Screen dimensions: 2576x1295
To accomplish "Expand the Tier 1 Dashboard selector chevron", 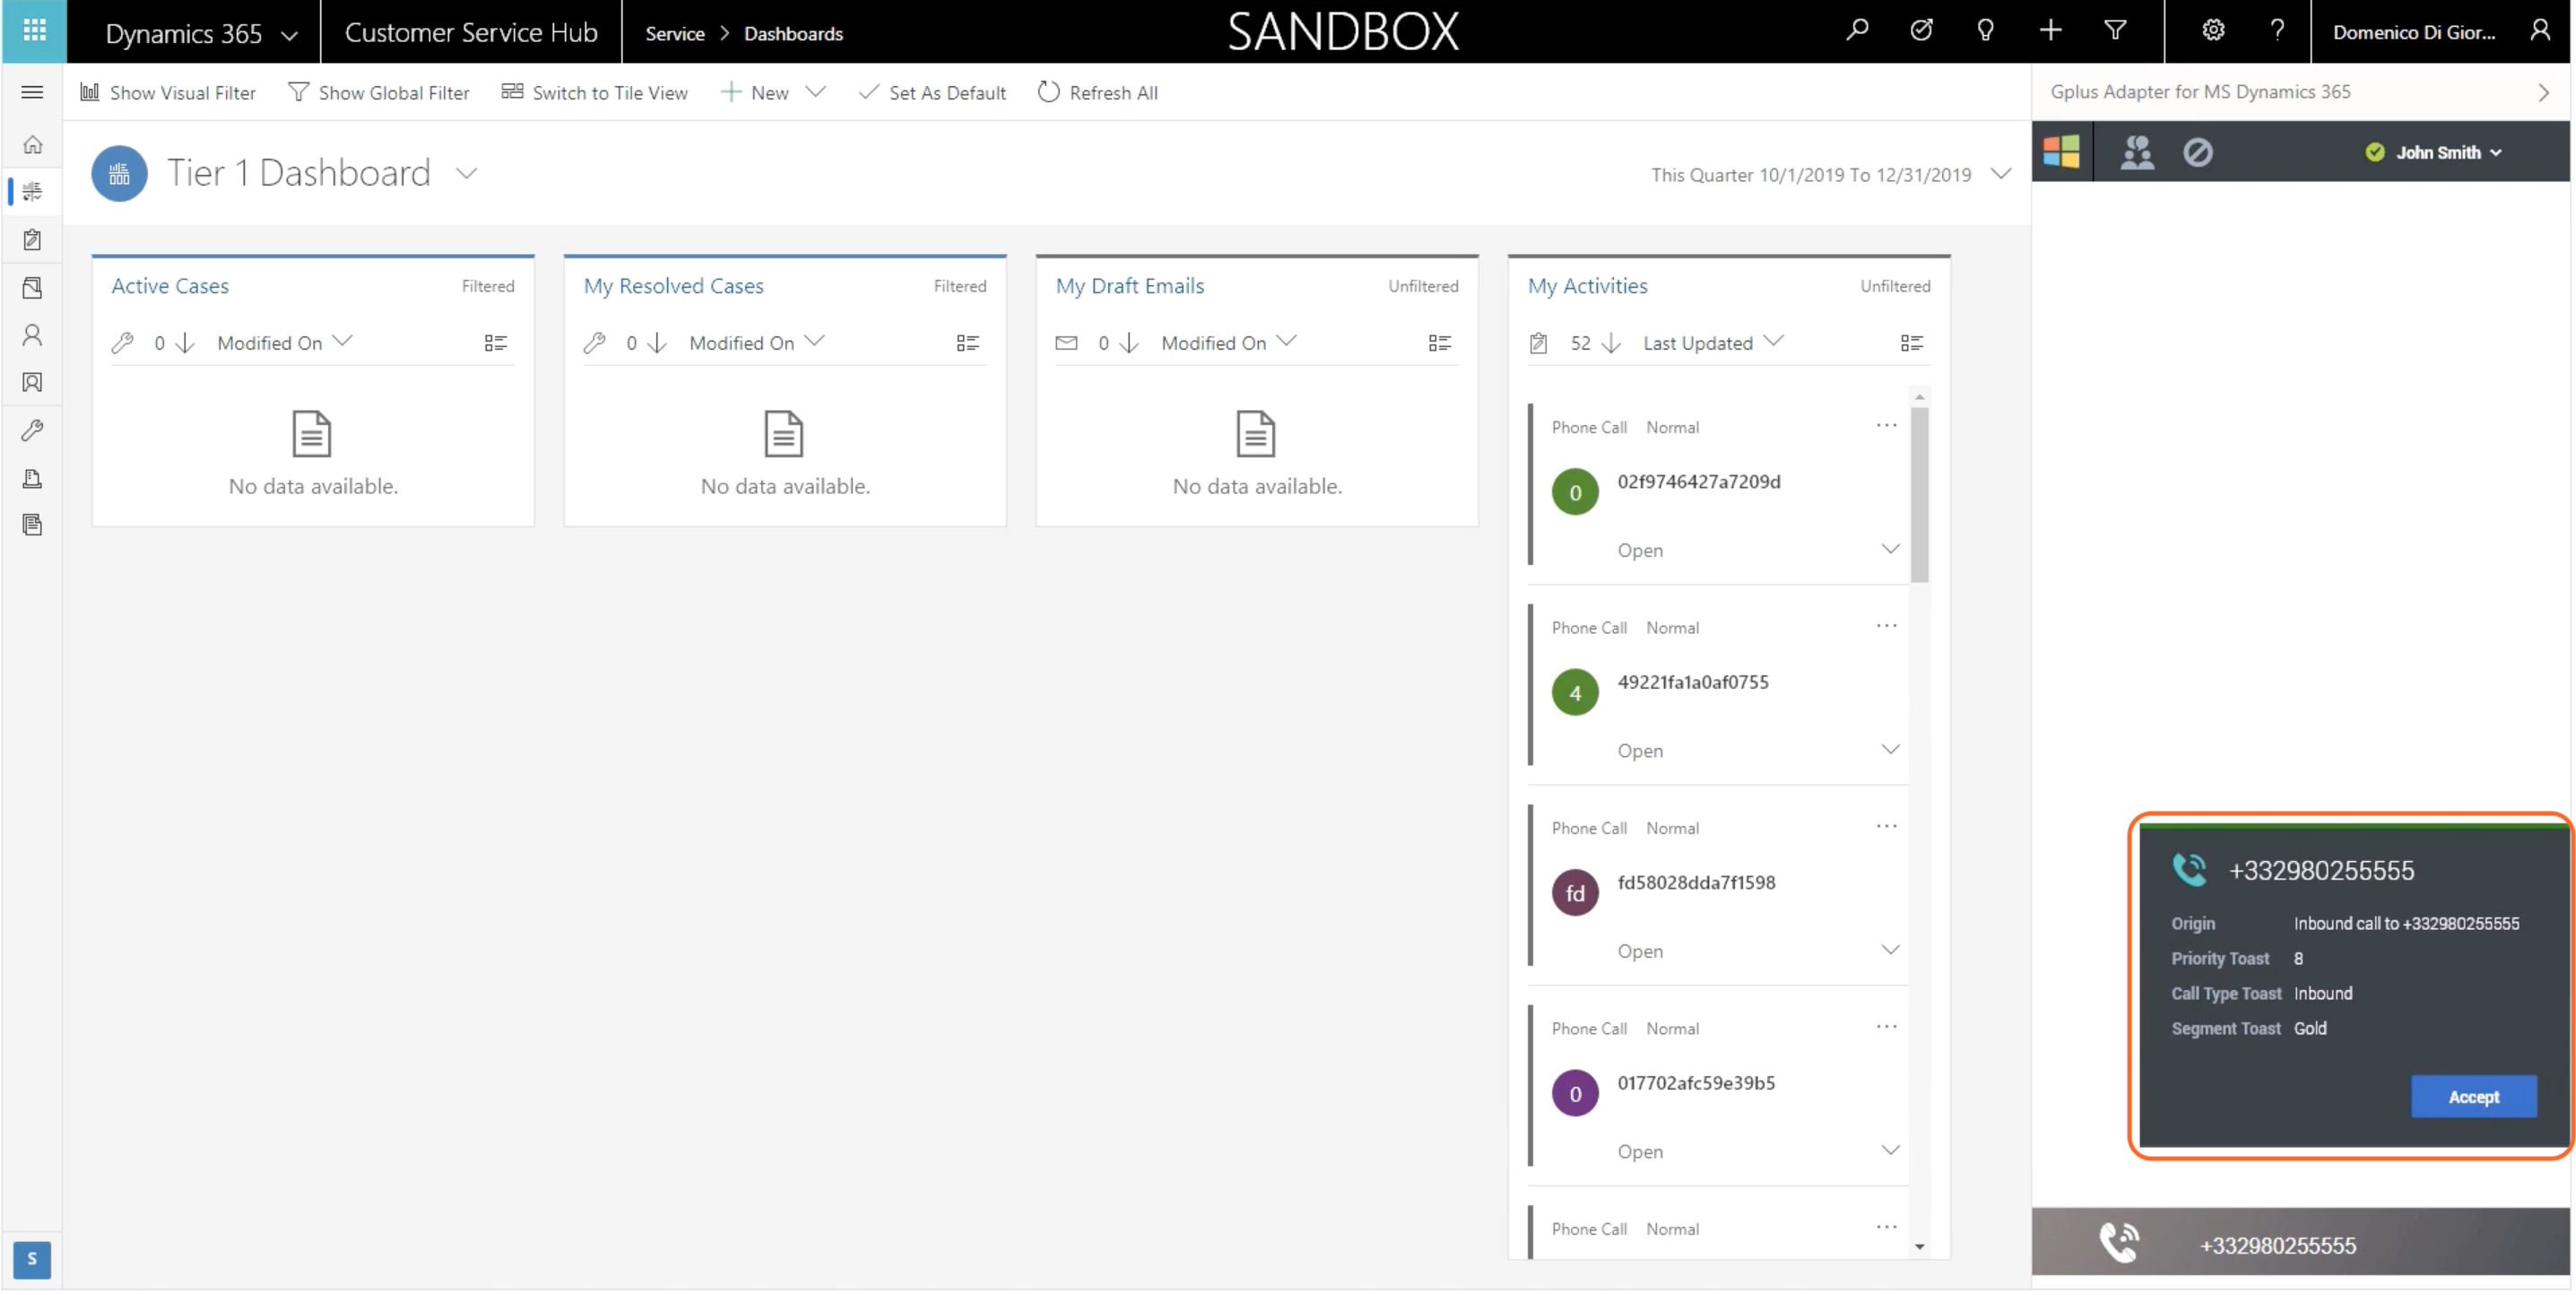I will [466, 173].
